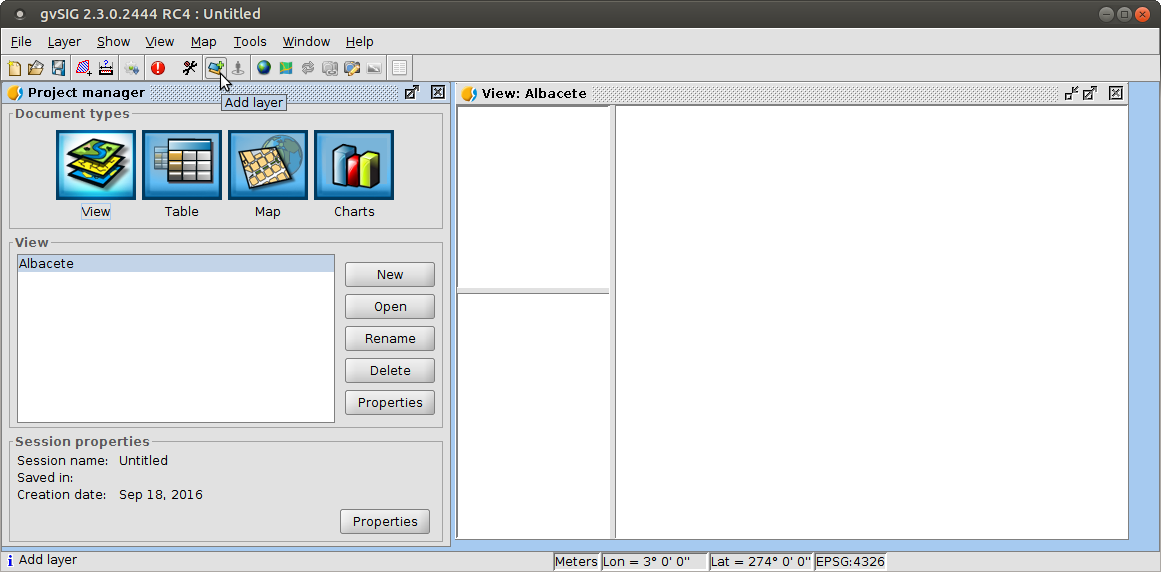Click the Save project floppy icon
The image size is (1161, 572).
58,68
